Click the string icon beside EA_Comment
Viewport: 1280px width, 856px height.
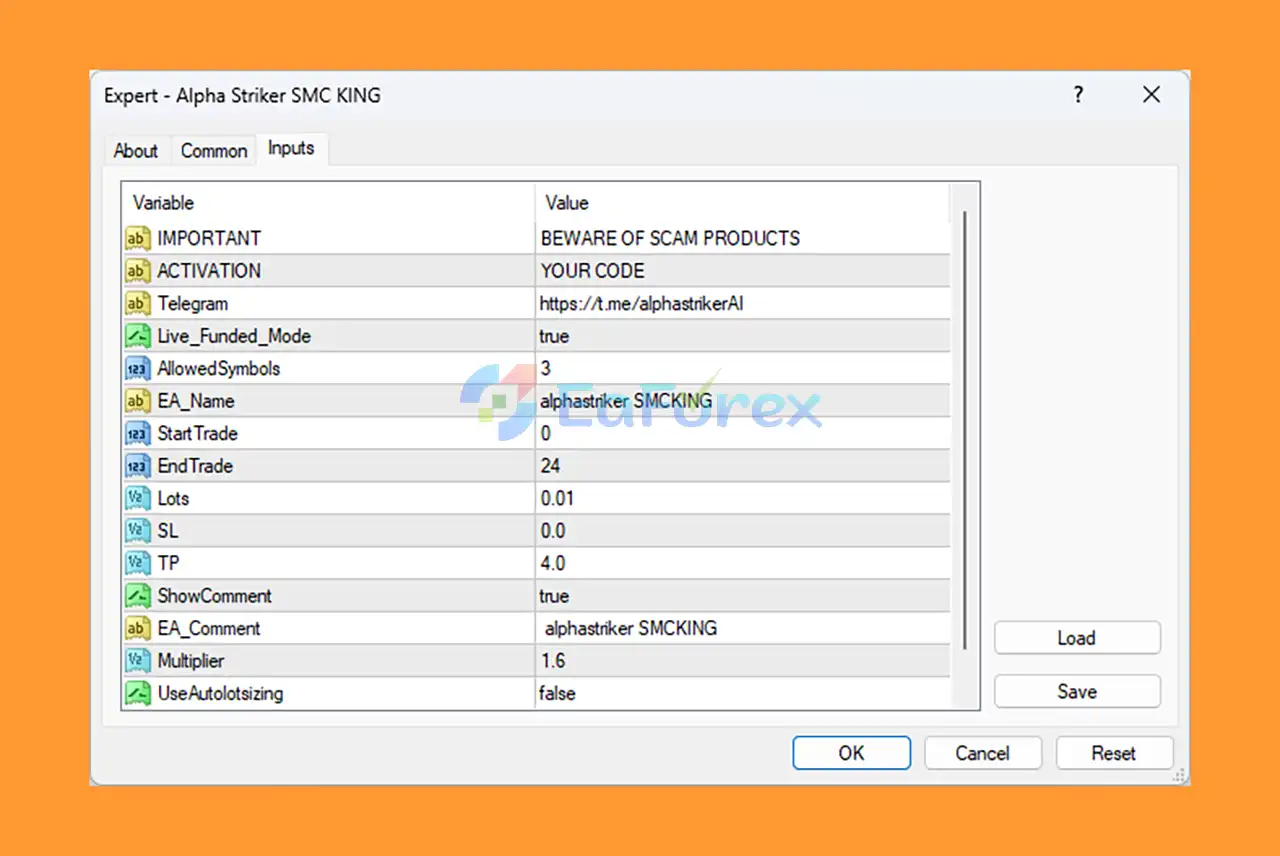pos(136,628)
